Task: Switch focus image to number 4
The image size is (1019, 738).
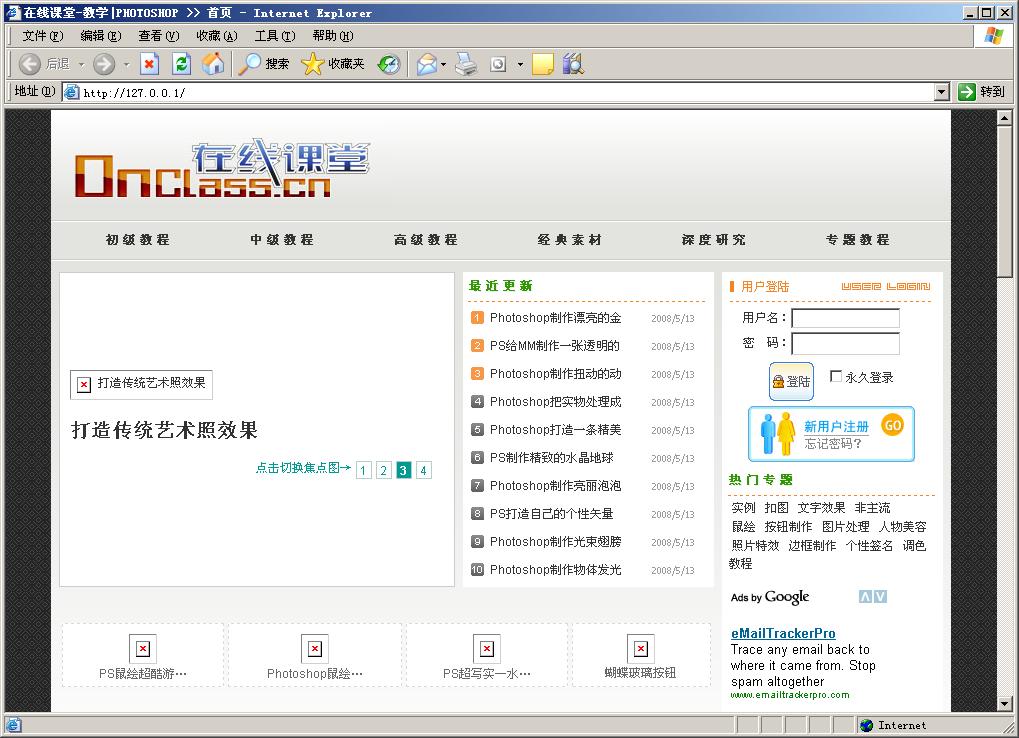Action: click(x=423, y=470)
